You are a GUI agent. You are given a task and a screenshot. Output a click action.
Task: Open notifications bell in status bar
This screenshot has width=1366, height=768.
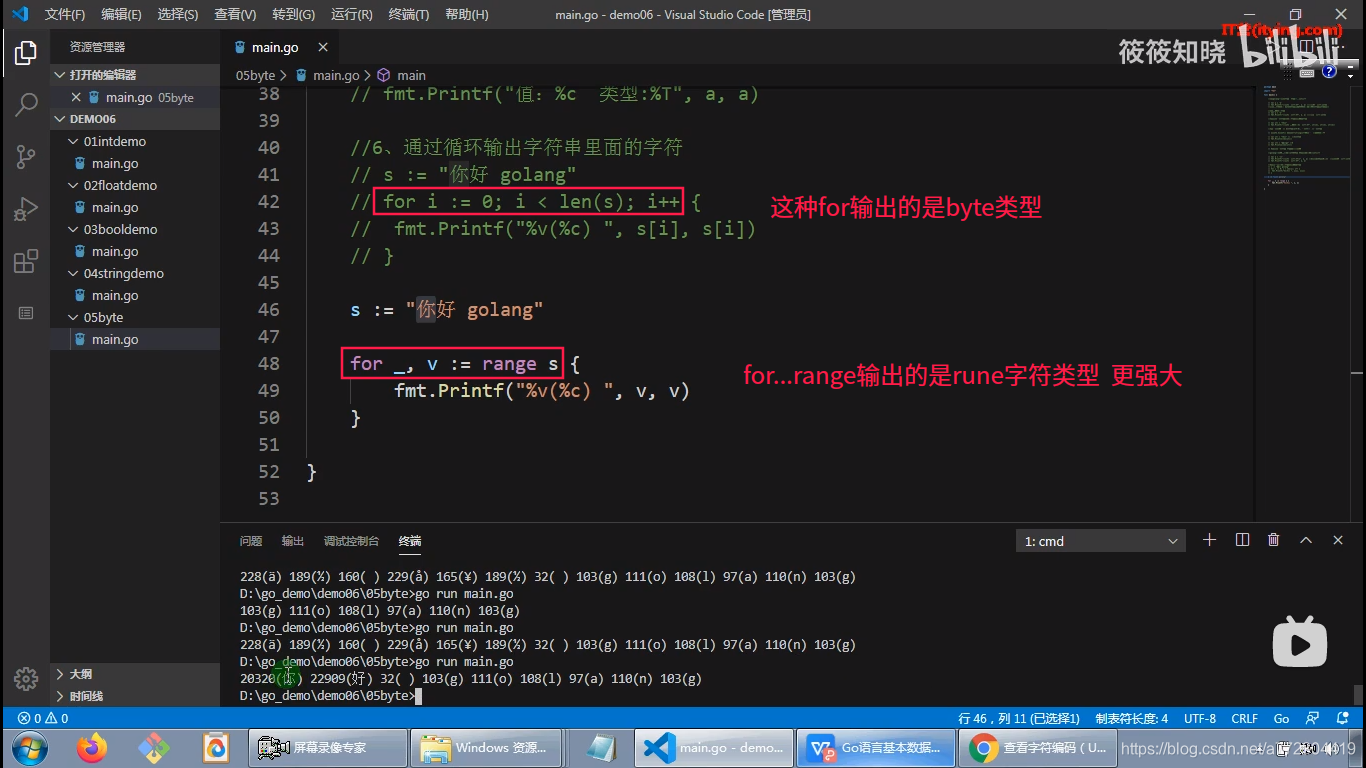pos(1342,718)
